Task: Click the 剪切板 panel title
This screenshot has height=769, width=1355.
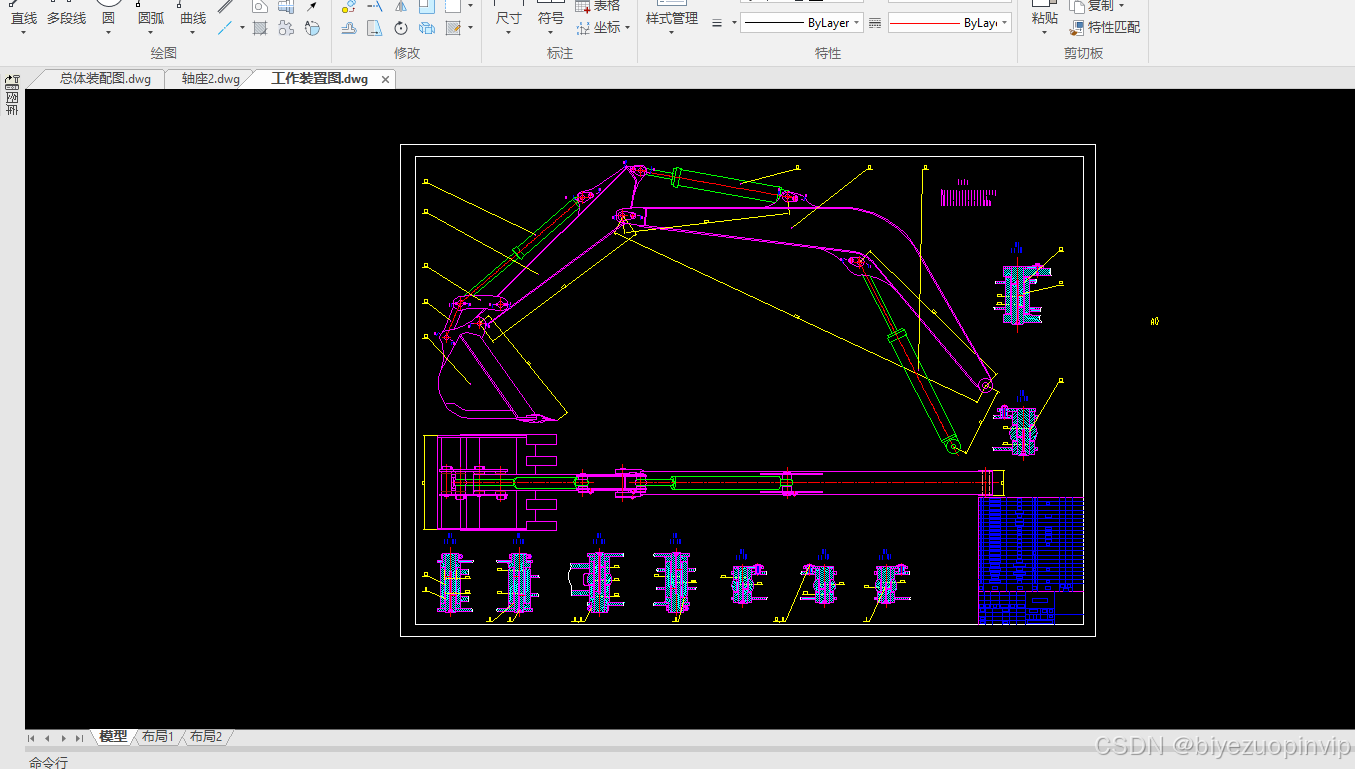Action: click(1084, 53)
